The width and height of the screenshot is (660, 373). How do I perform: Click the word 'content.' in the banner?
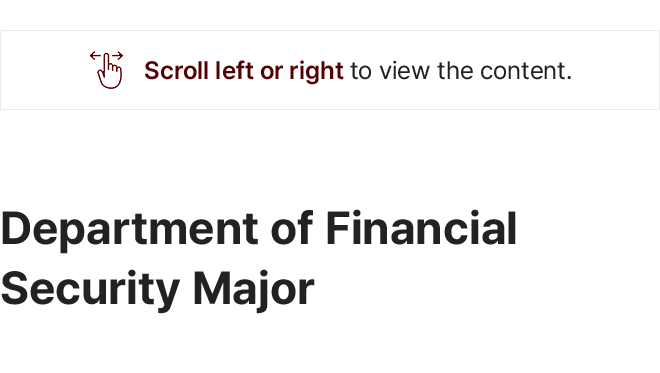(x=526, y=71)
